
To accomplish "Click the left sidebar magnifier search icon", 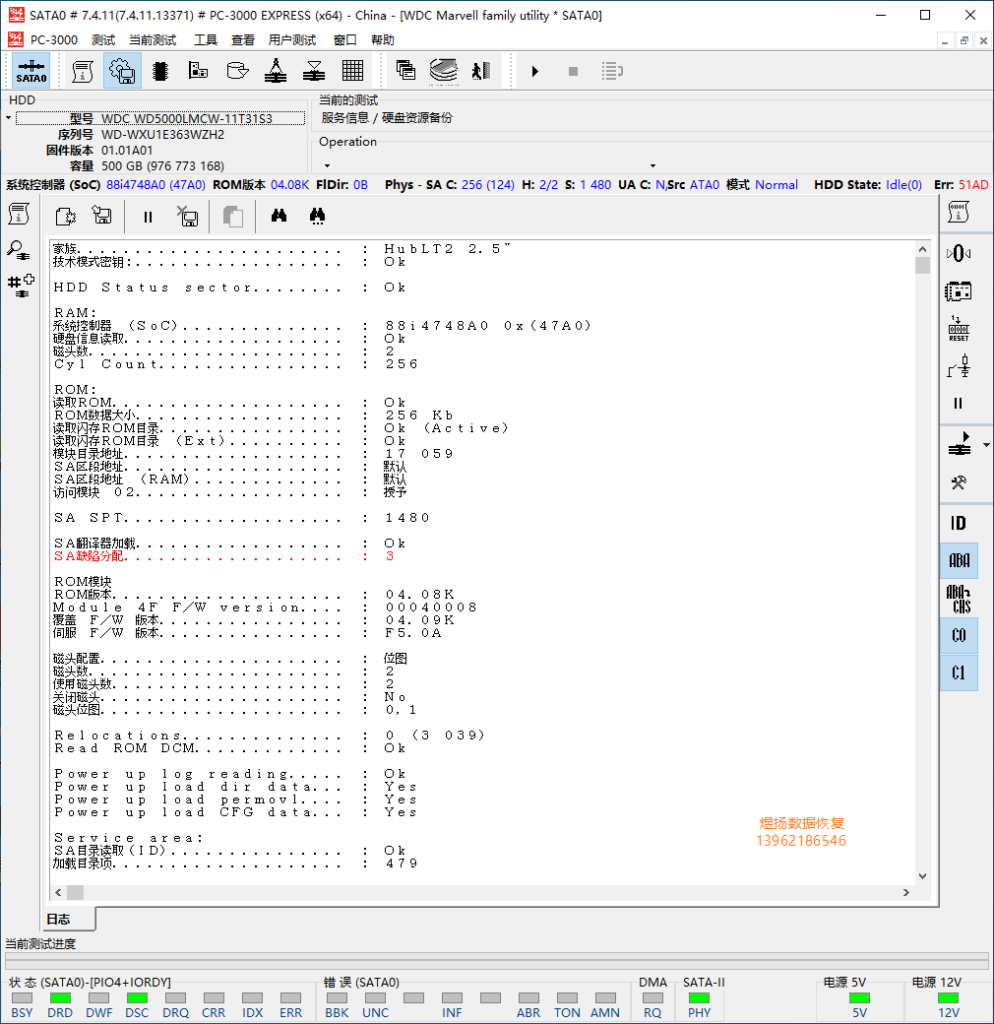I will [x=19, y=249].
